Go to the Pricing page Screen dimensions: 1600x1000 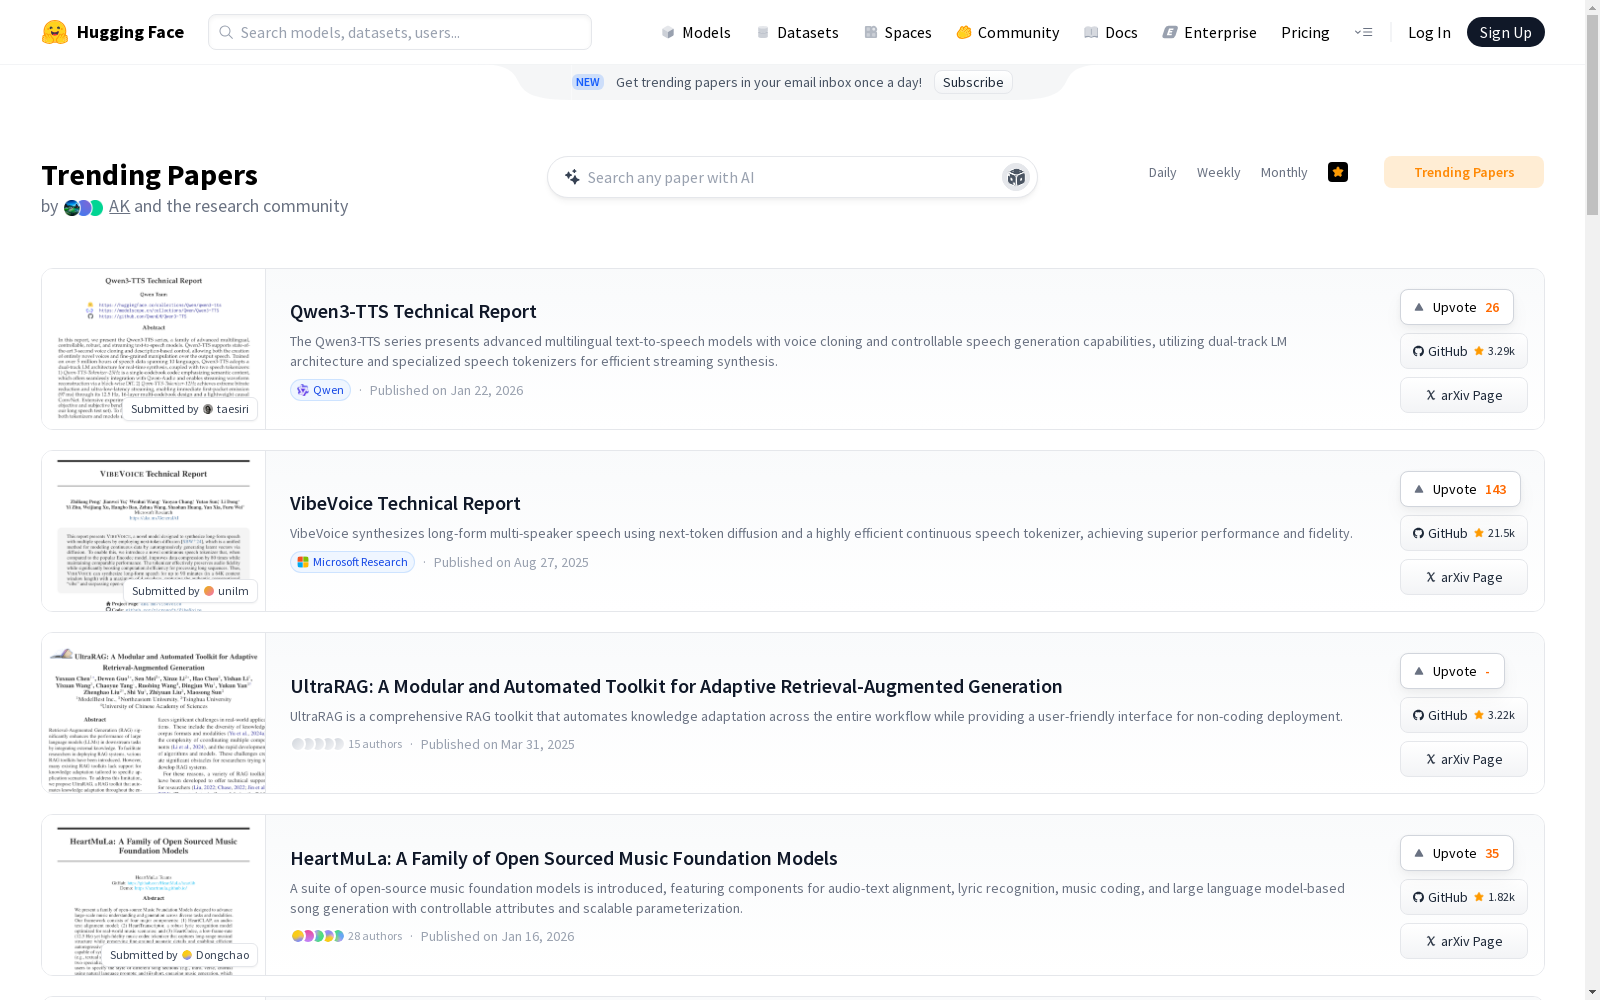1305,32
